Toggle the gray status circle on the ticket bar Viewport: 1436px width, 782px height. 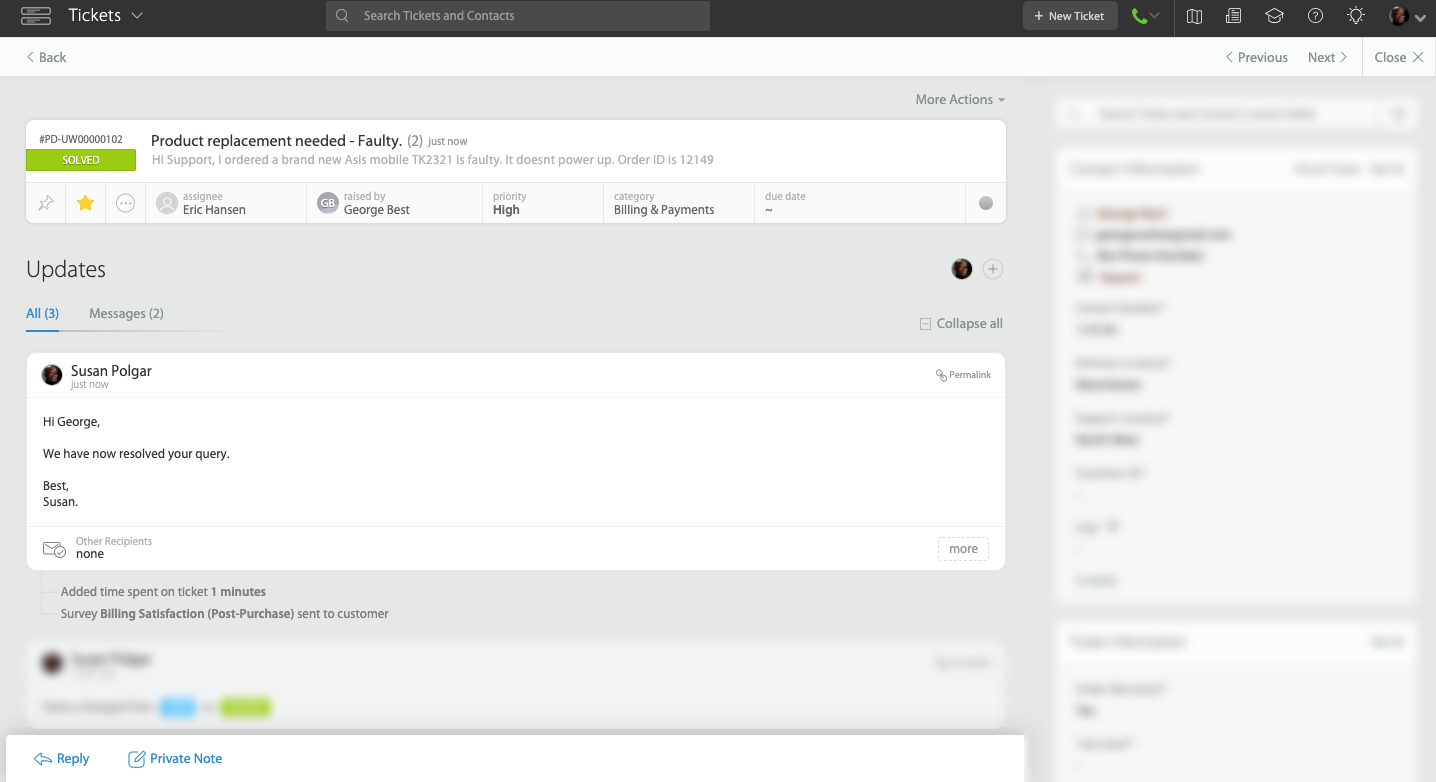tap(985, 202)
